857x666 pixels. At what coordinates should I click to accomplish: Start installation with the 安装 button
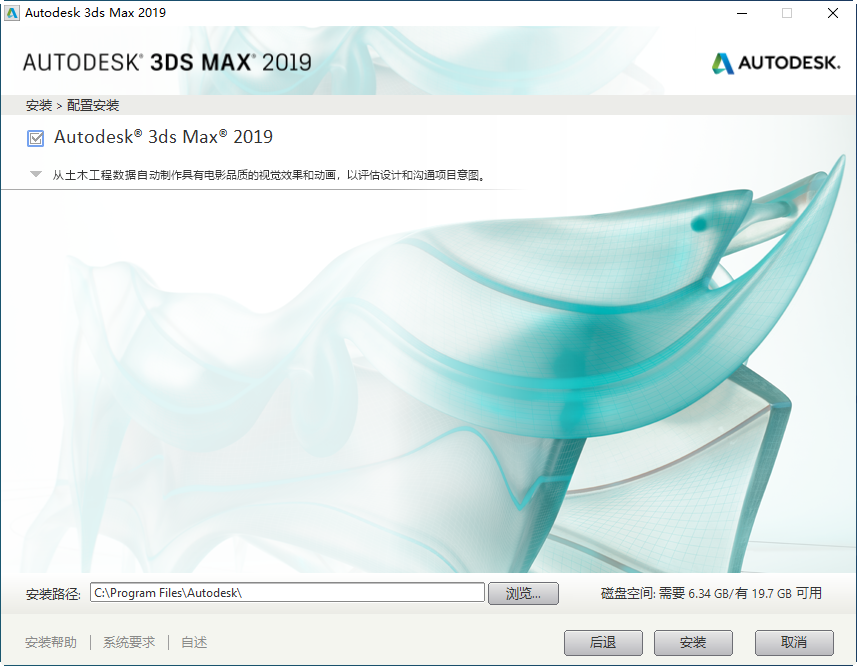693,643
